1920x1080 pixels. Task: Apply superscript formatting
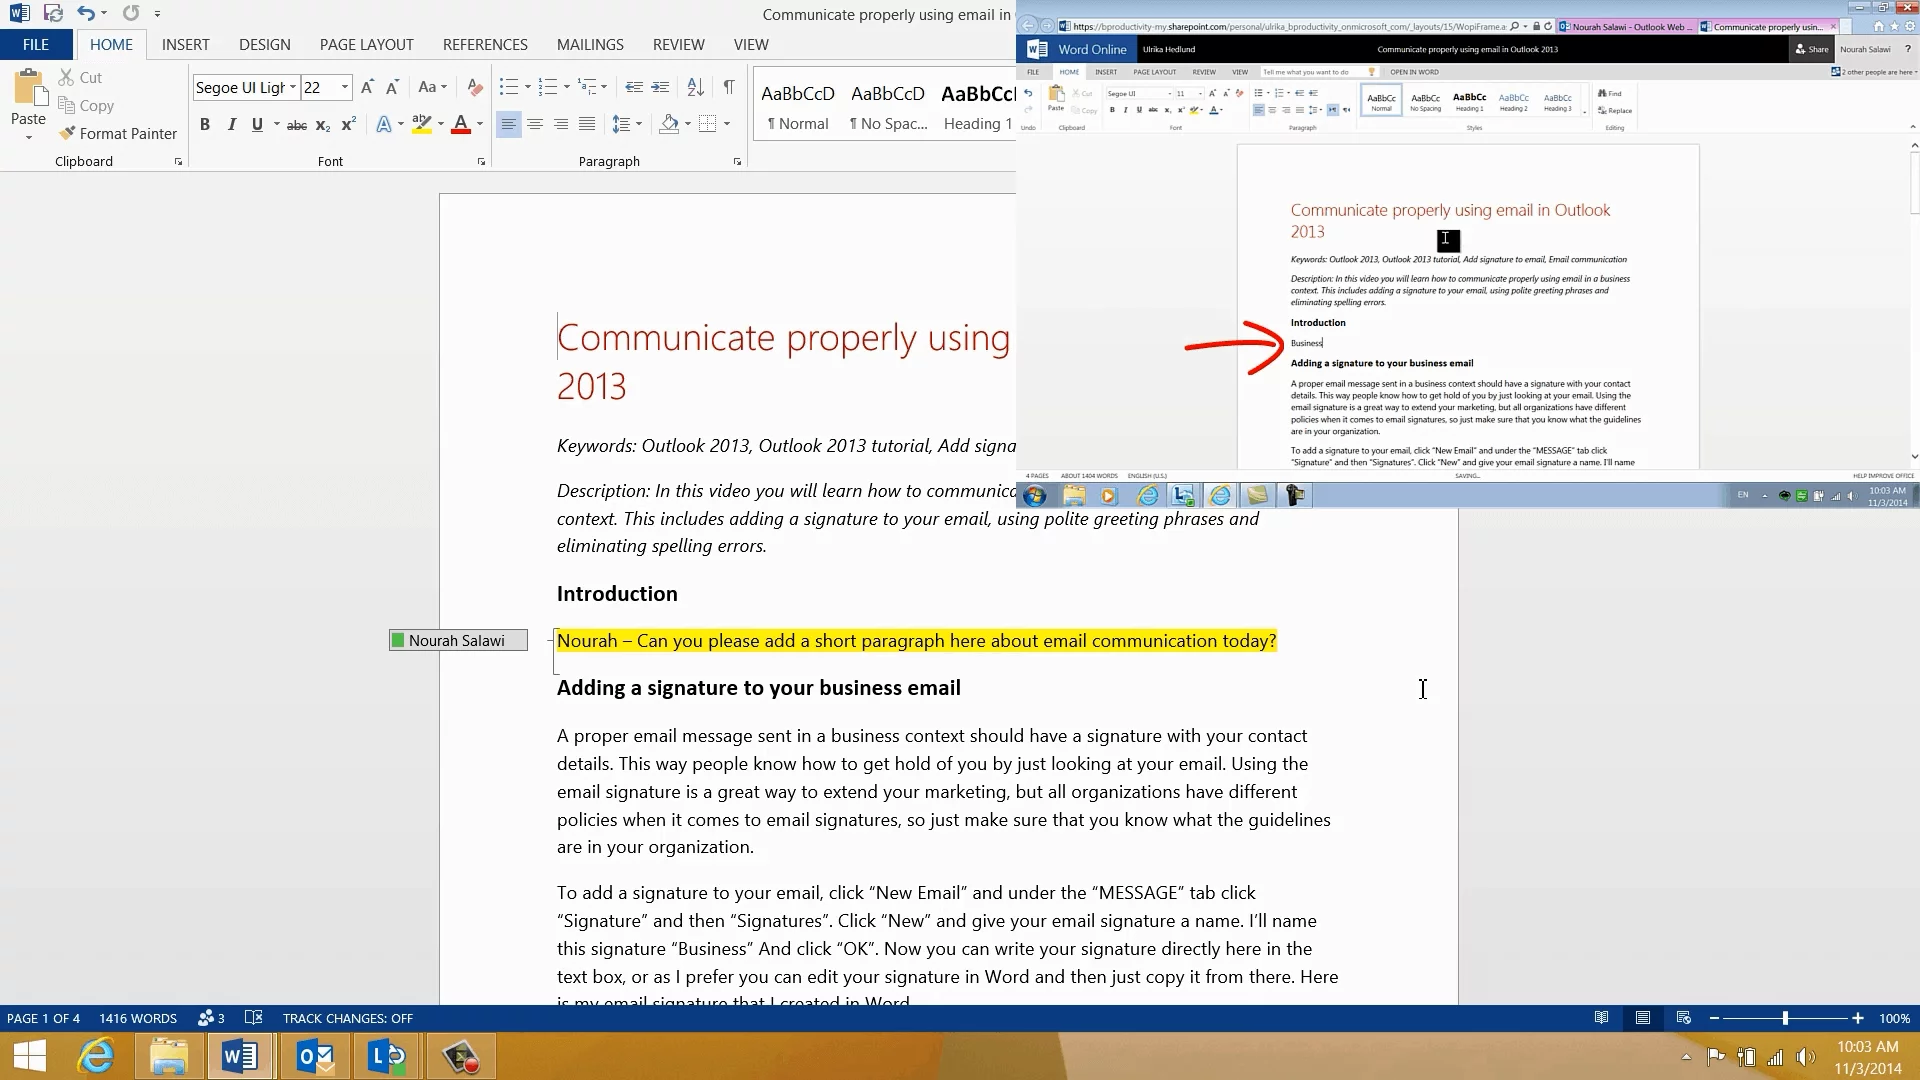(348, 125)
